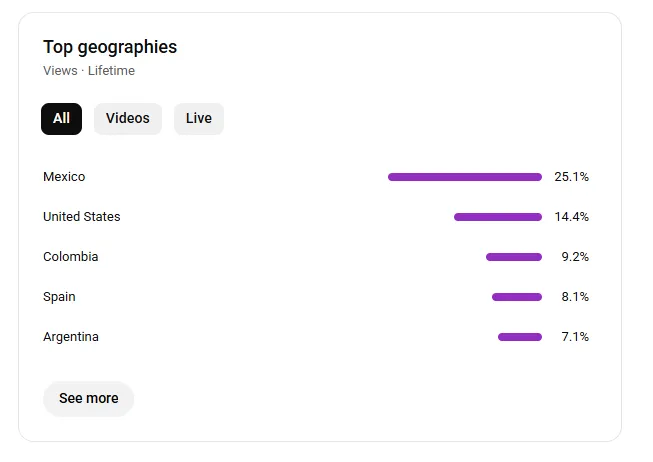
Task: Click the Spain purple percentage bar
Action: tap(517, 297)
